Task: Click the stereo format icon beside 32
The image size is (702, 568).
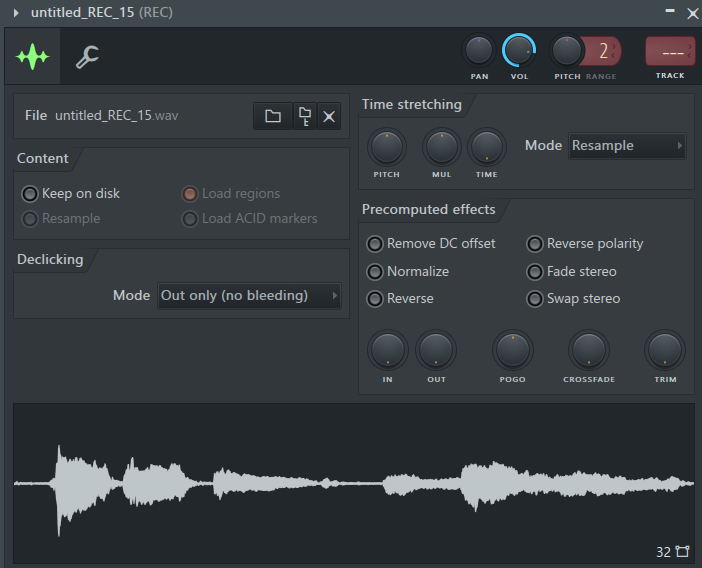Action: 682,551
